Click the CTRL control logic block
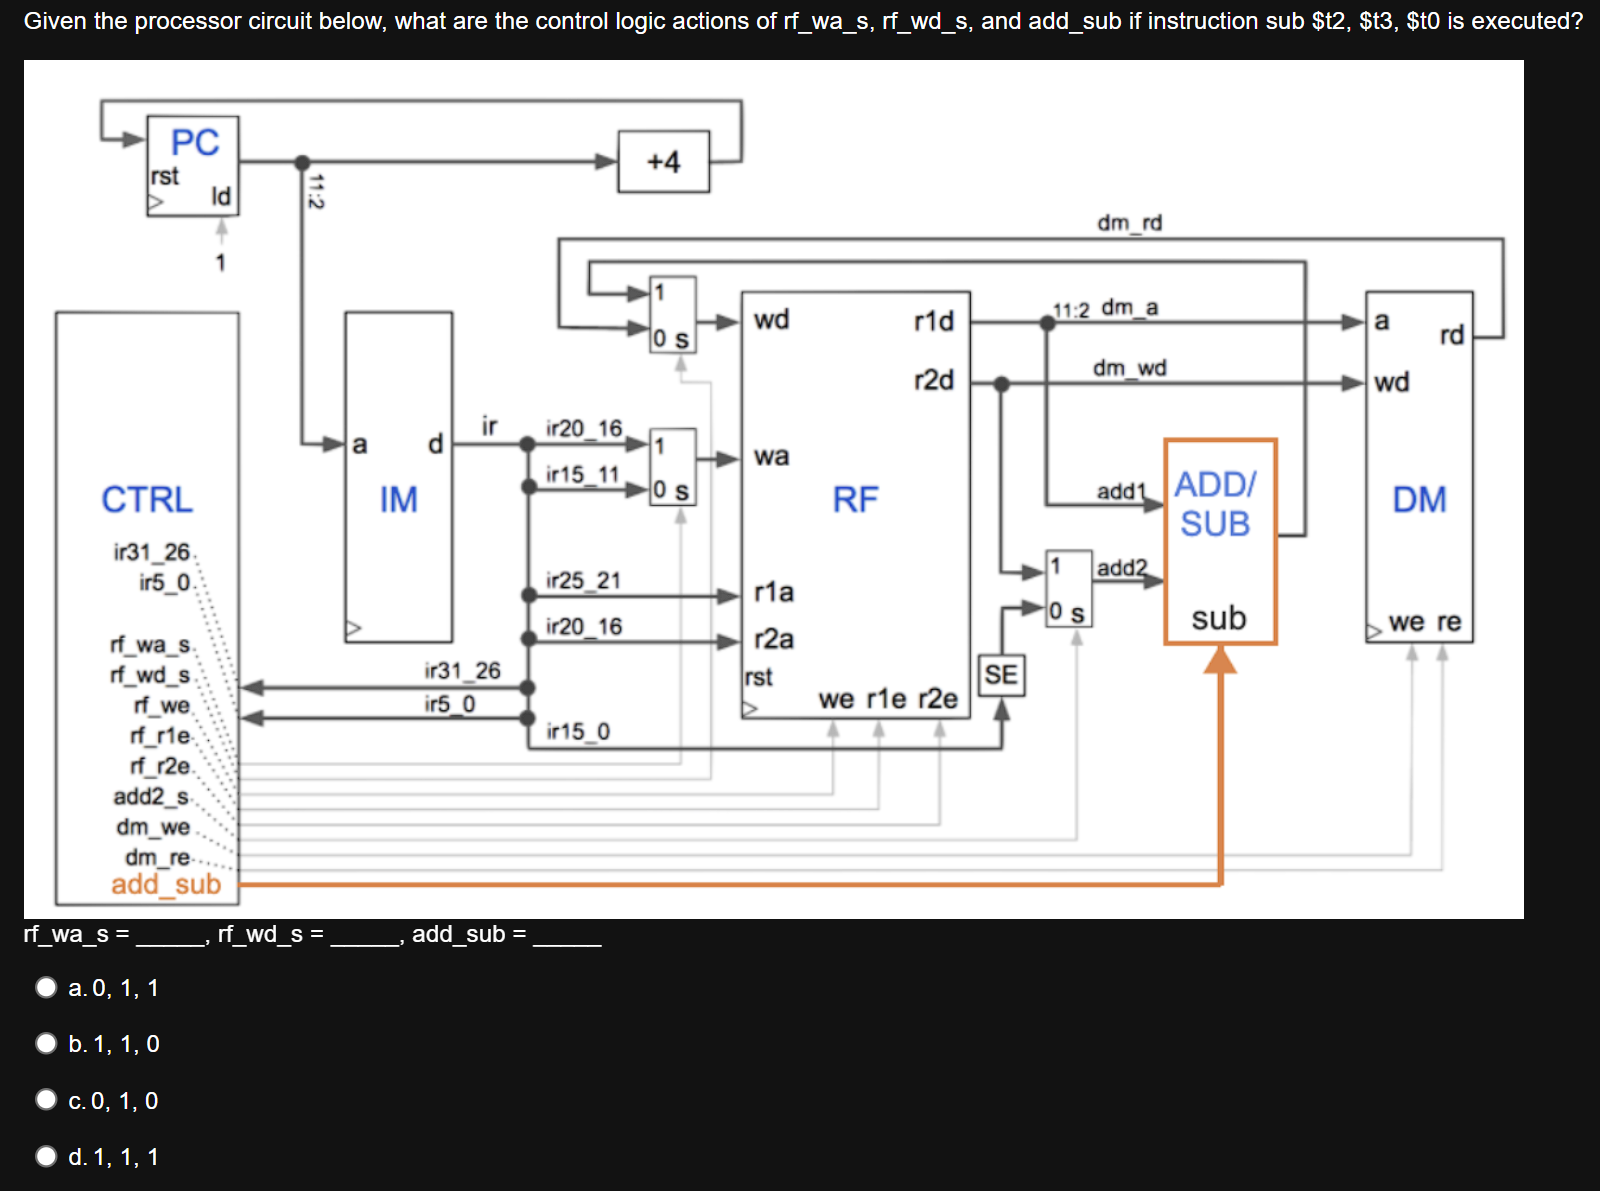The image size is (1600, 1191). [x=145, y=500]
